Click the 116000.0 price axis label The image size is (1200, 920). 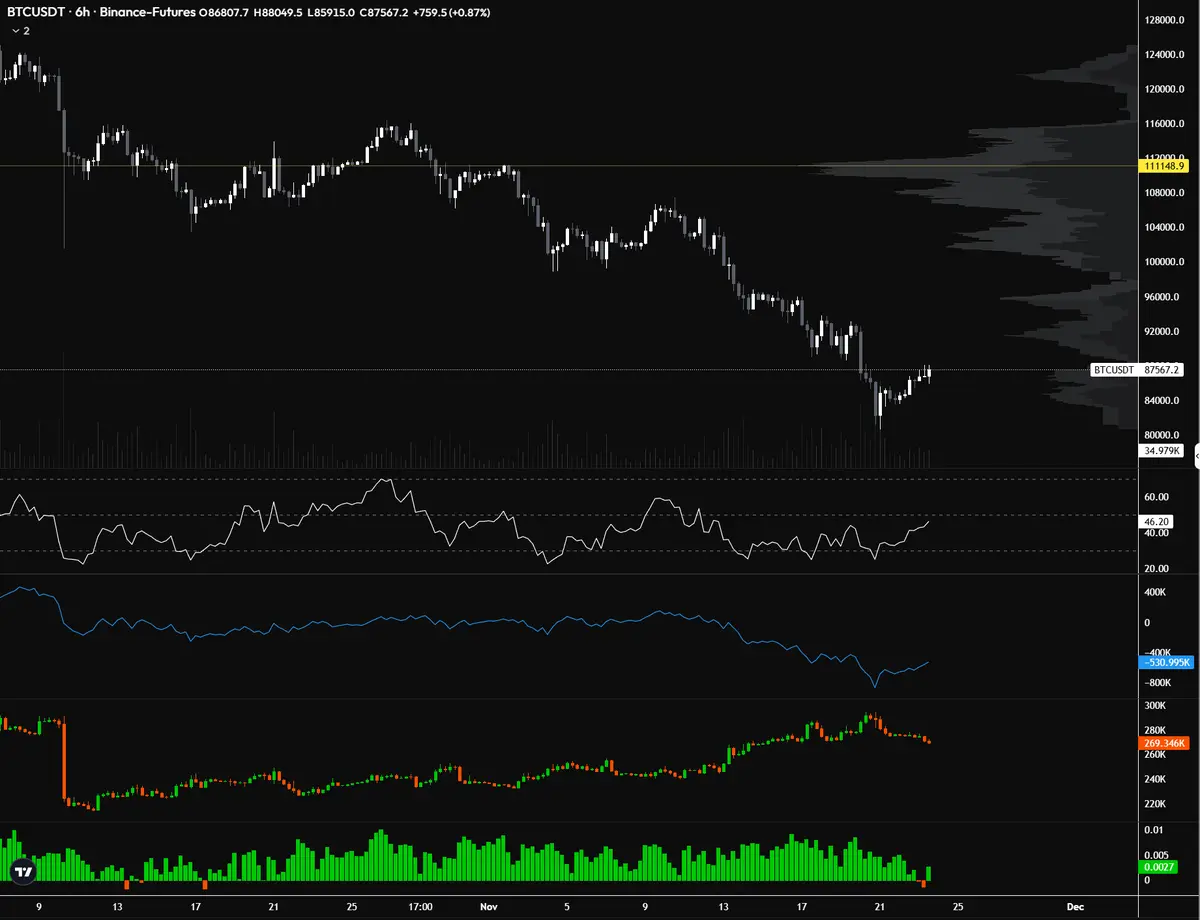point(1164,124)
